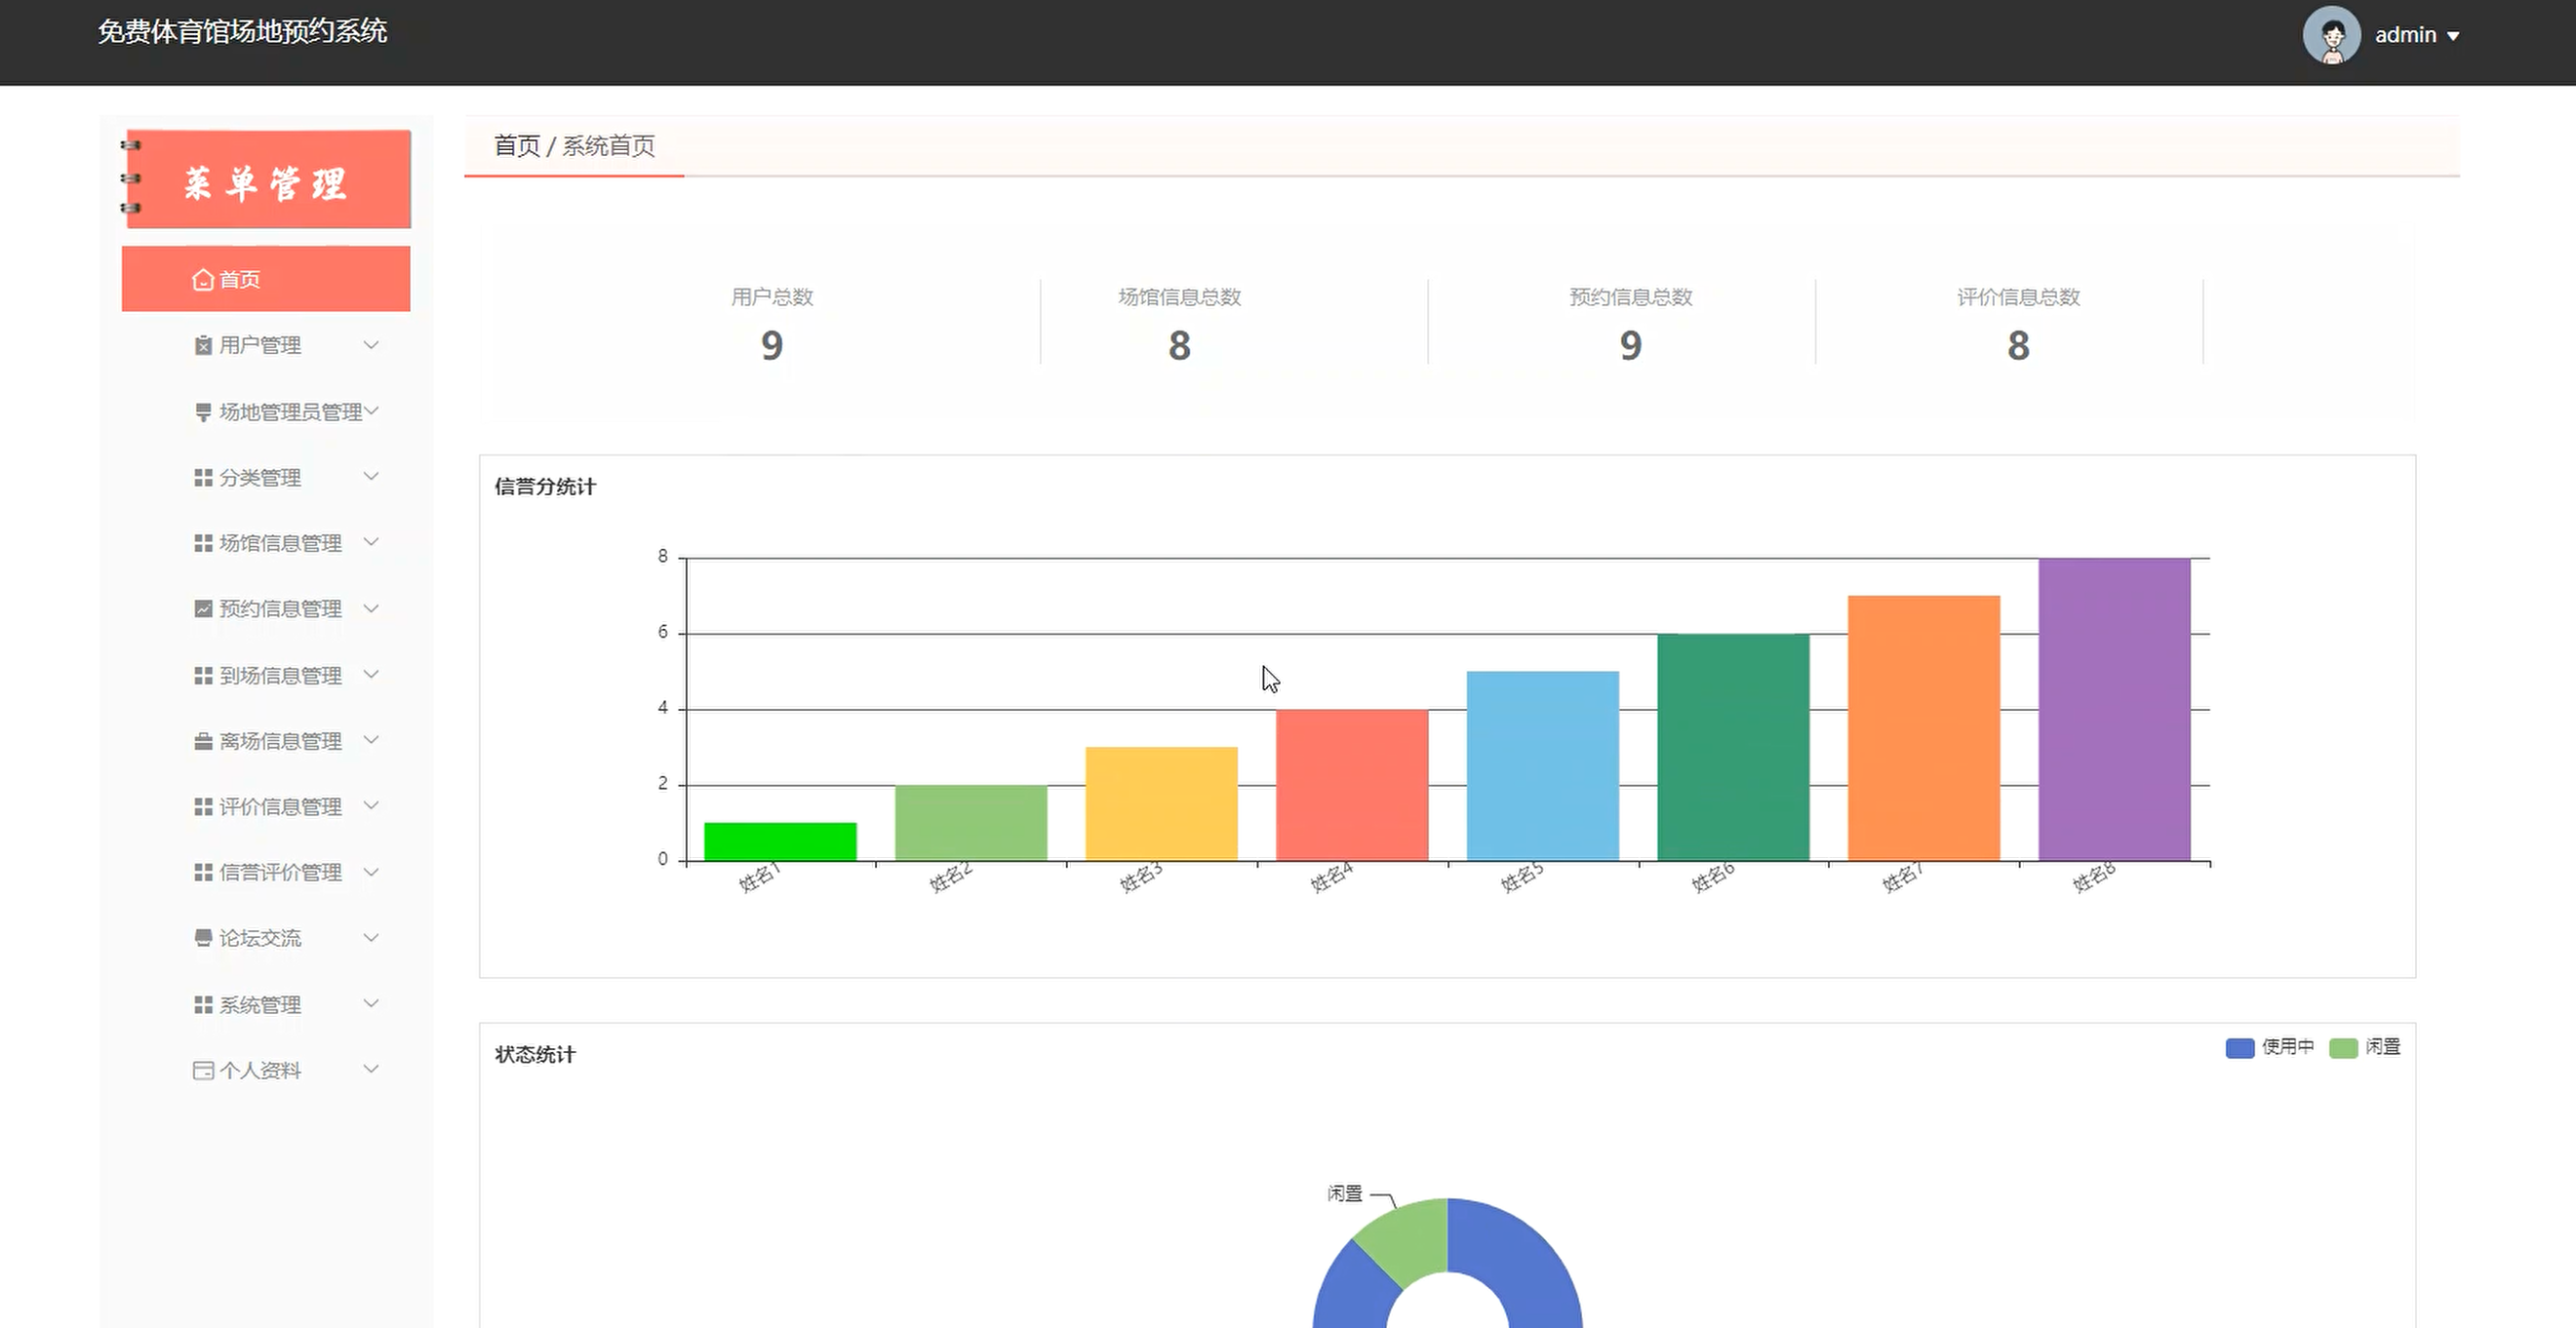This screenshot has height=1328, width=2576.
Task: Open the 用户管理 menu
Action: (266, 345)
